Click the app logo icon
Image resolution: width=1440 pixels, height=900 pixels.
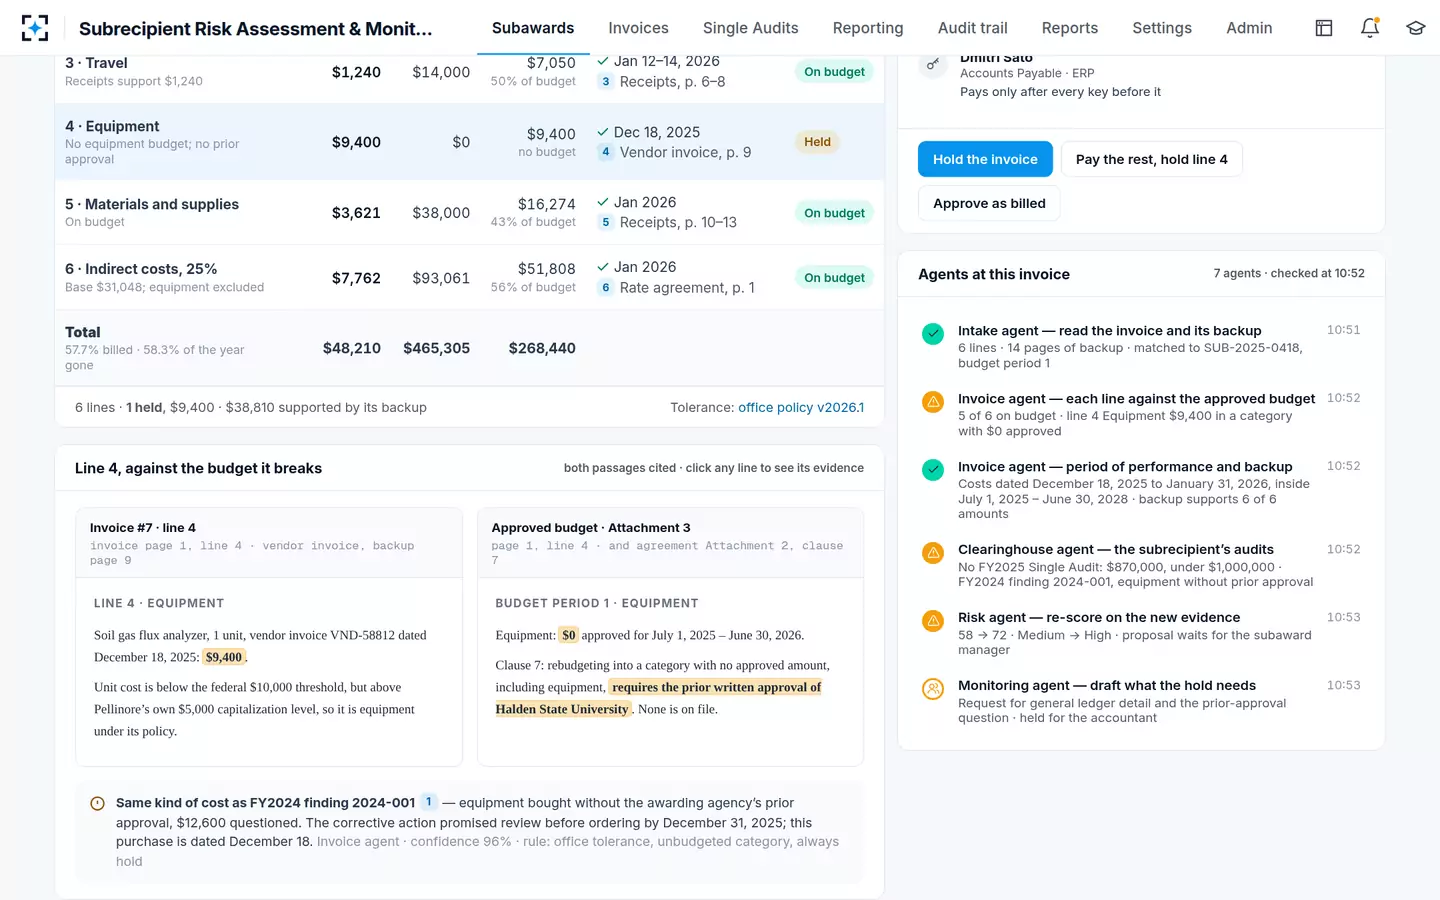[35, 28]
